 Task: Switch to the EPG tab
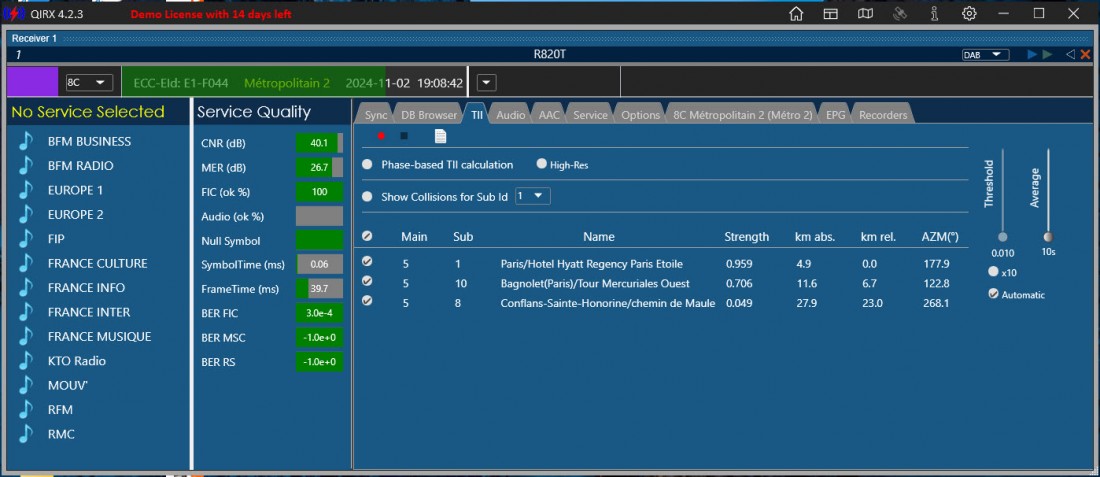pyautogui.click(x=836, y=115)
